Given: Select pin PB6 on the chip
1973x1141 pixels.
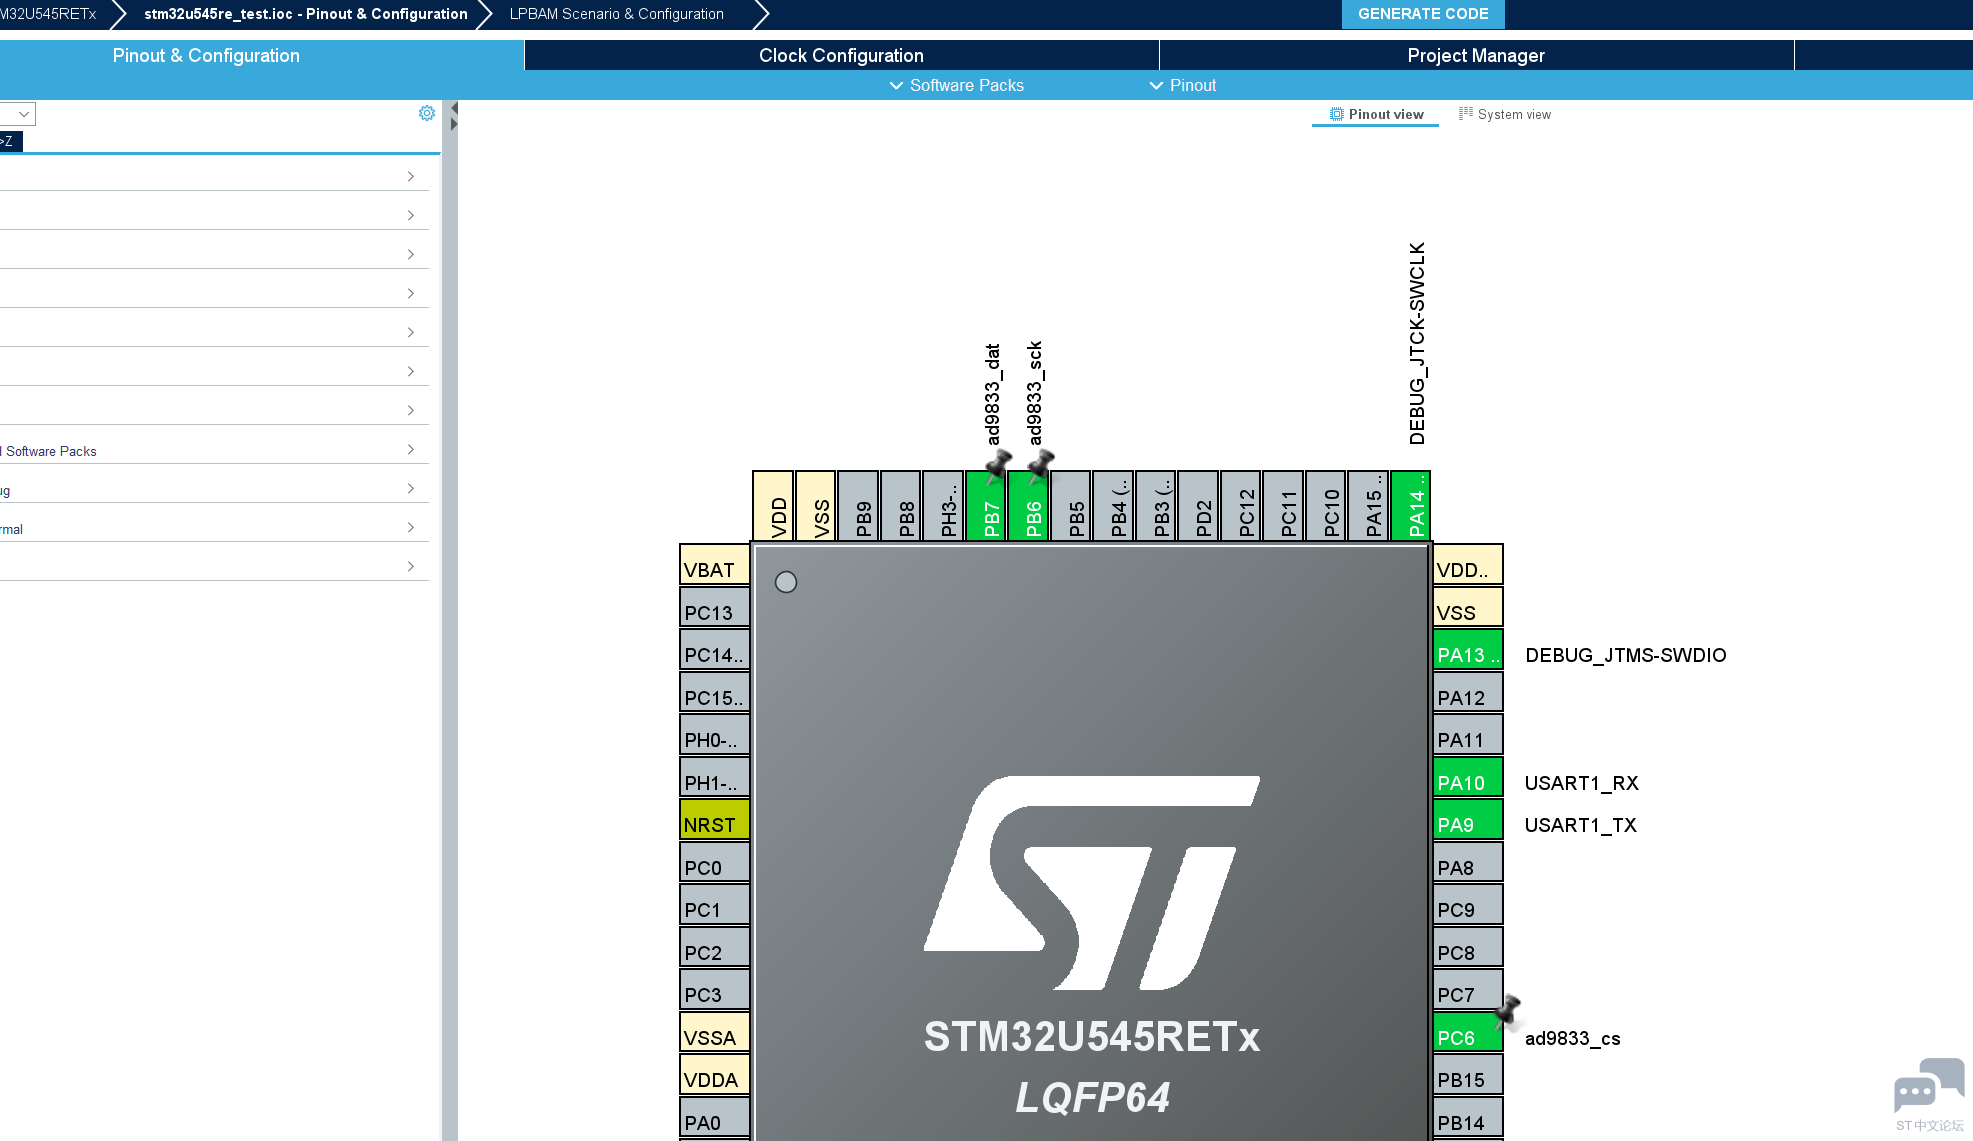Looking at the screenshot, I should click(1028, 505).
